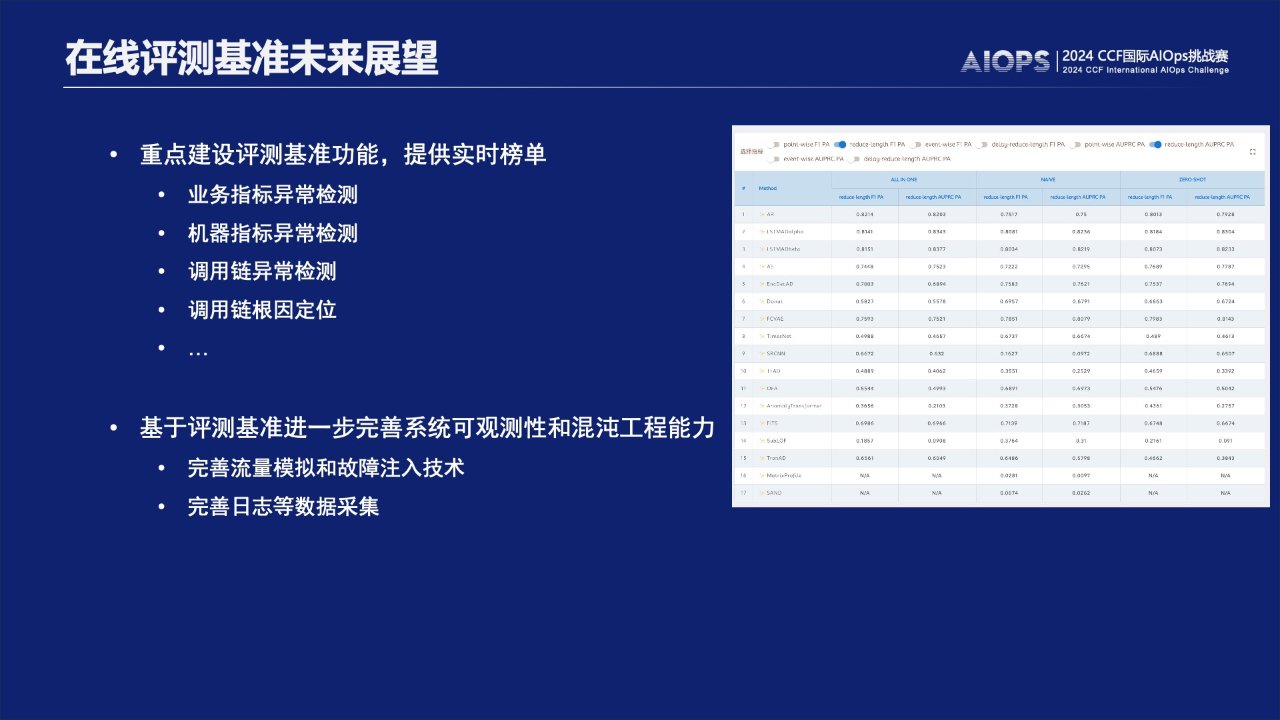Open the LSTMADalpha method entry
This screenshot has height=720, width=1280.
785,232
